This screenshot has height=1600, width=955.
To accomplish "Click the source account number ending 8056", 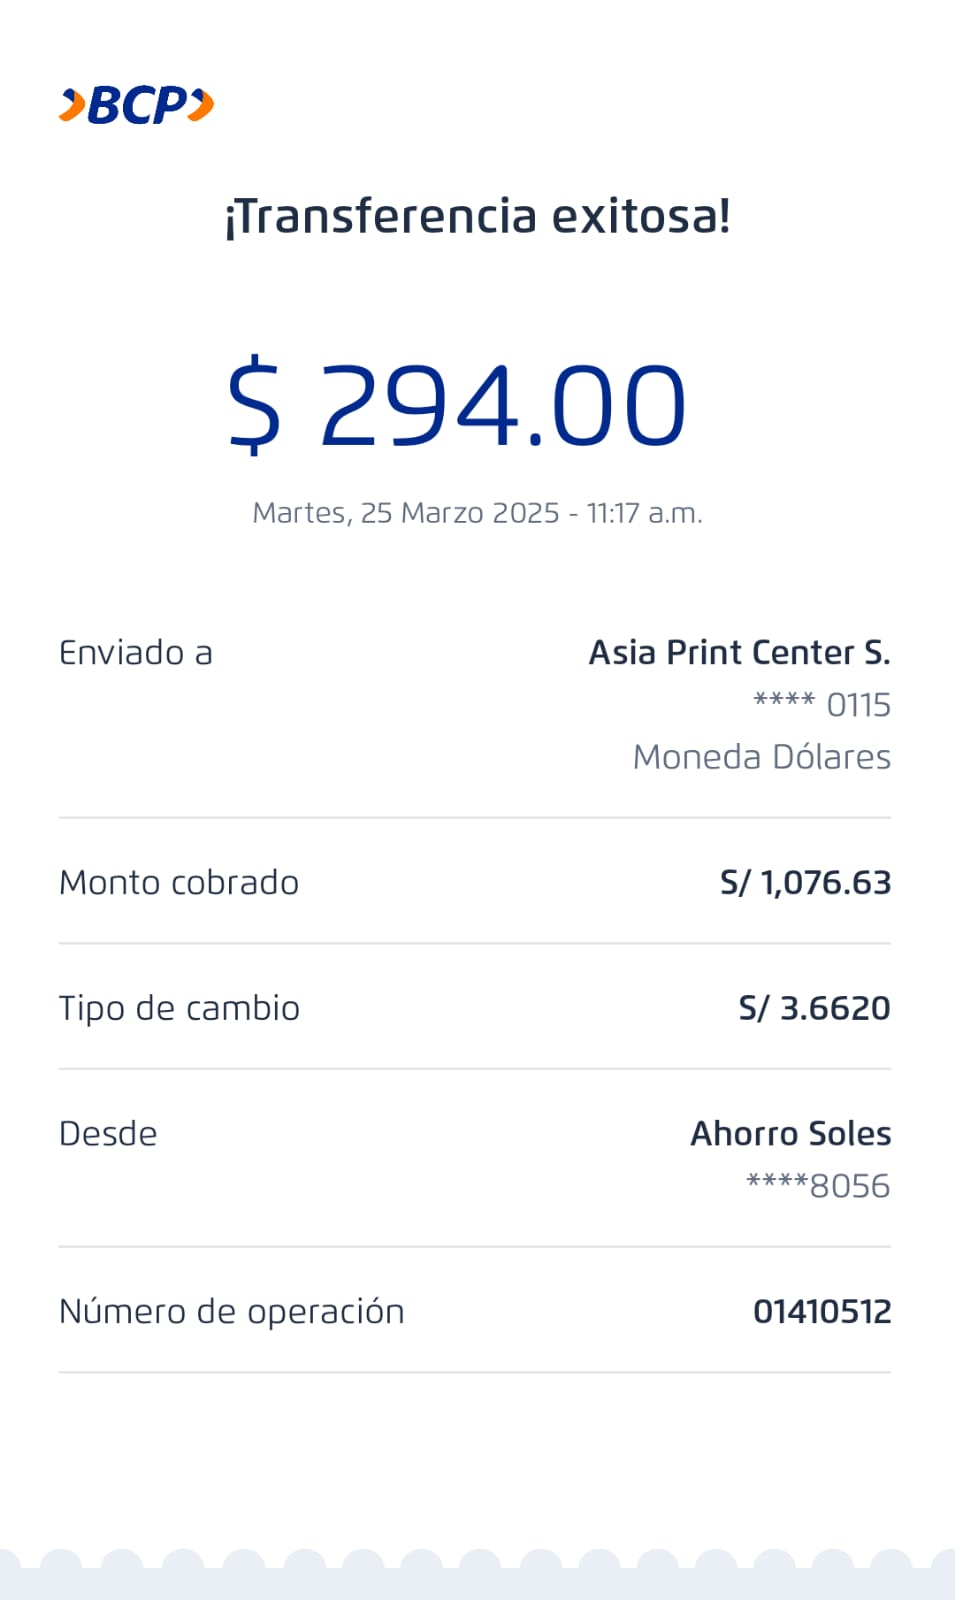I will point(818,1186).
